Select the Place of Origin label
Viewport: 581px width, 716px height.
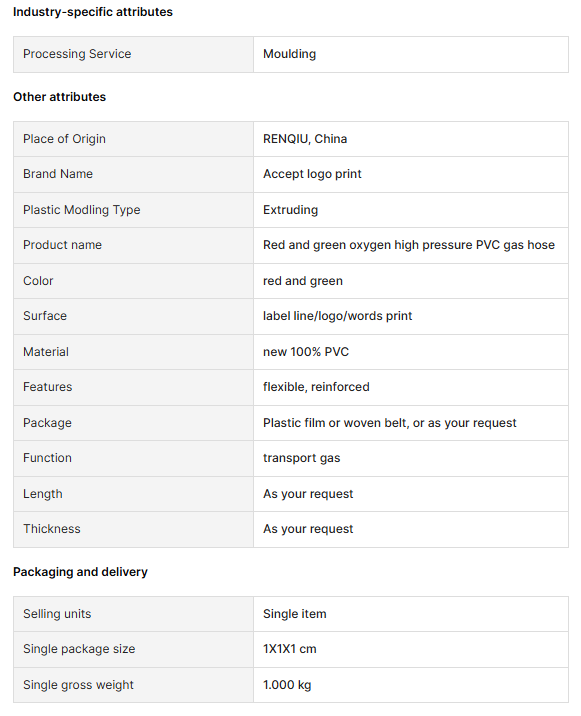(x=64, y=139)
